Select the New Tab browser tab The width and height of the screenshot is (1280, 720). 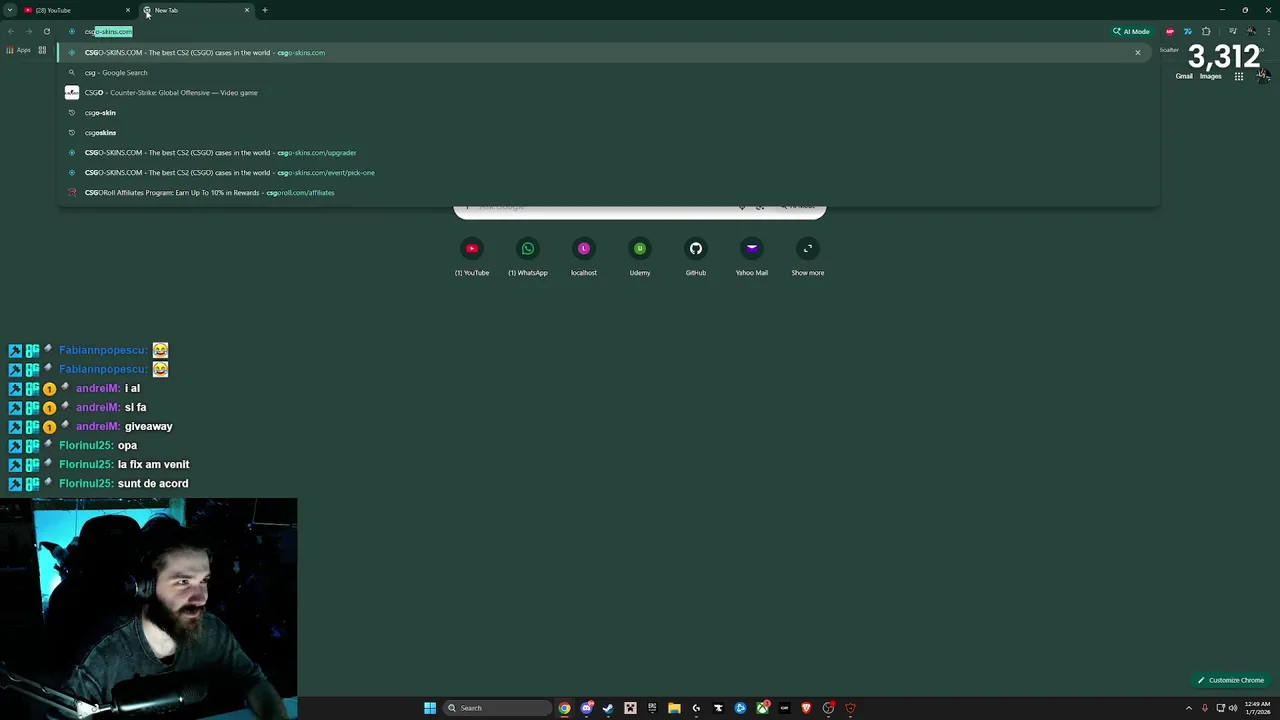pyautogui.click(x=195, y=10)
